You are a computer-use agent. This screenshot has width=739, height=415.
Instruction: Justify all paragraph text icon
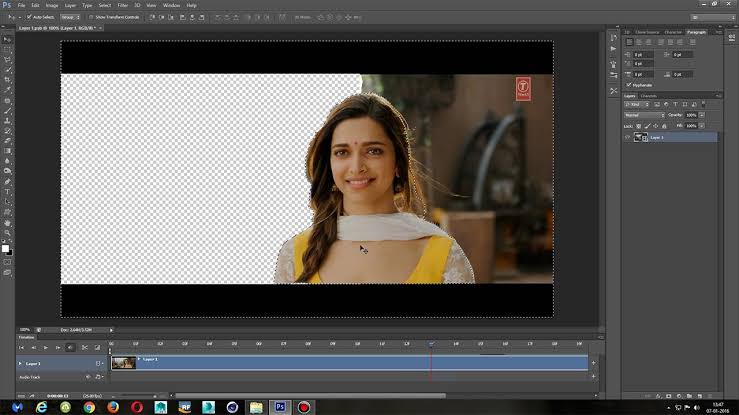pos(692,42)
